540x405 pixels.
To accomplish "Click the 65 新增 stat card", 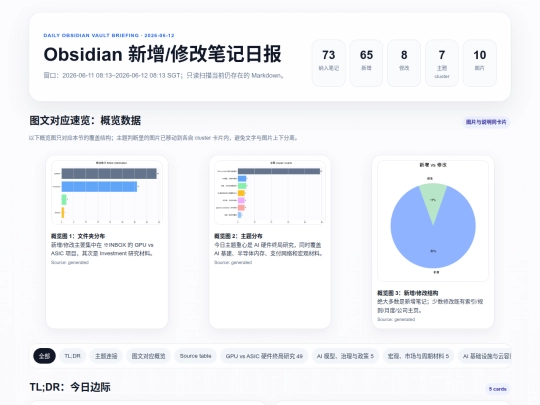I will tap(366, 63).
